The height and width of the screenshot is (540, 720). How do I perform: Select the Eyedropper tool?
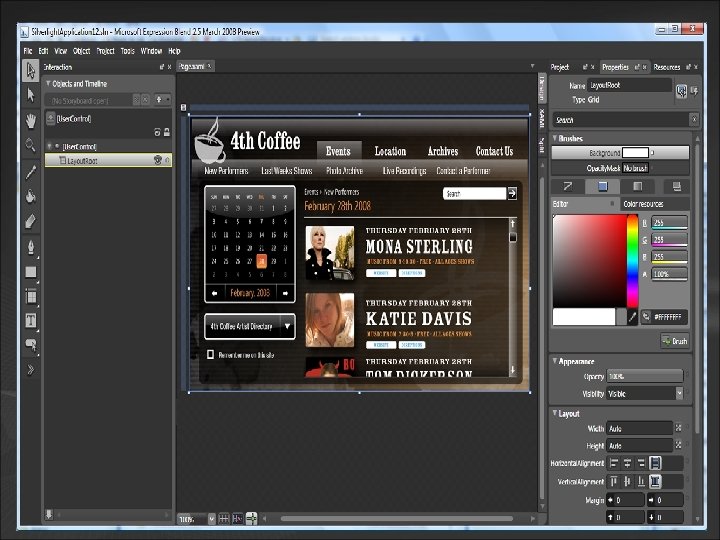(x=31, y=171)
